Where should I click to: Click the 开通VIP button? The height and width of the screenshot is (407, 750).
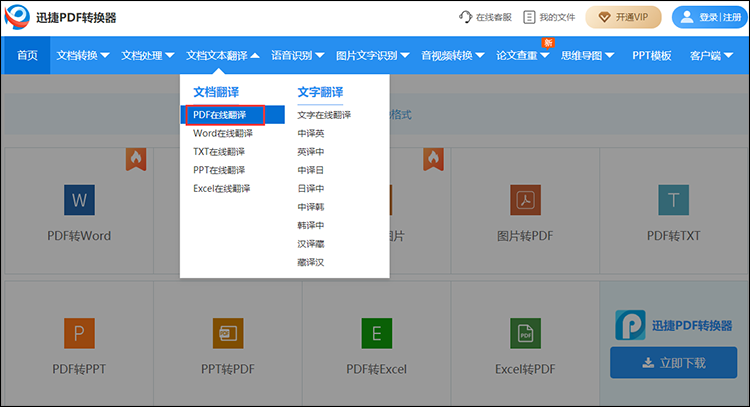click(x=624, y=17)
